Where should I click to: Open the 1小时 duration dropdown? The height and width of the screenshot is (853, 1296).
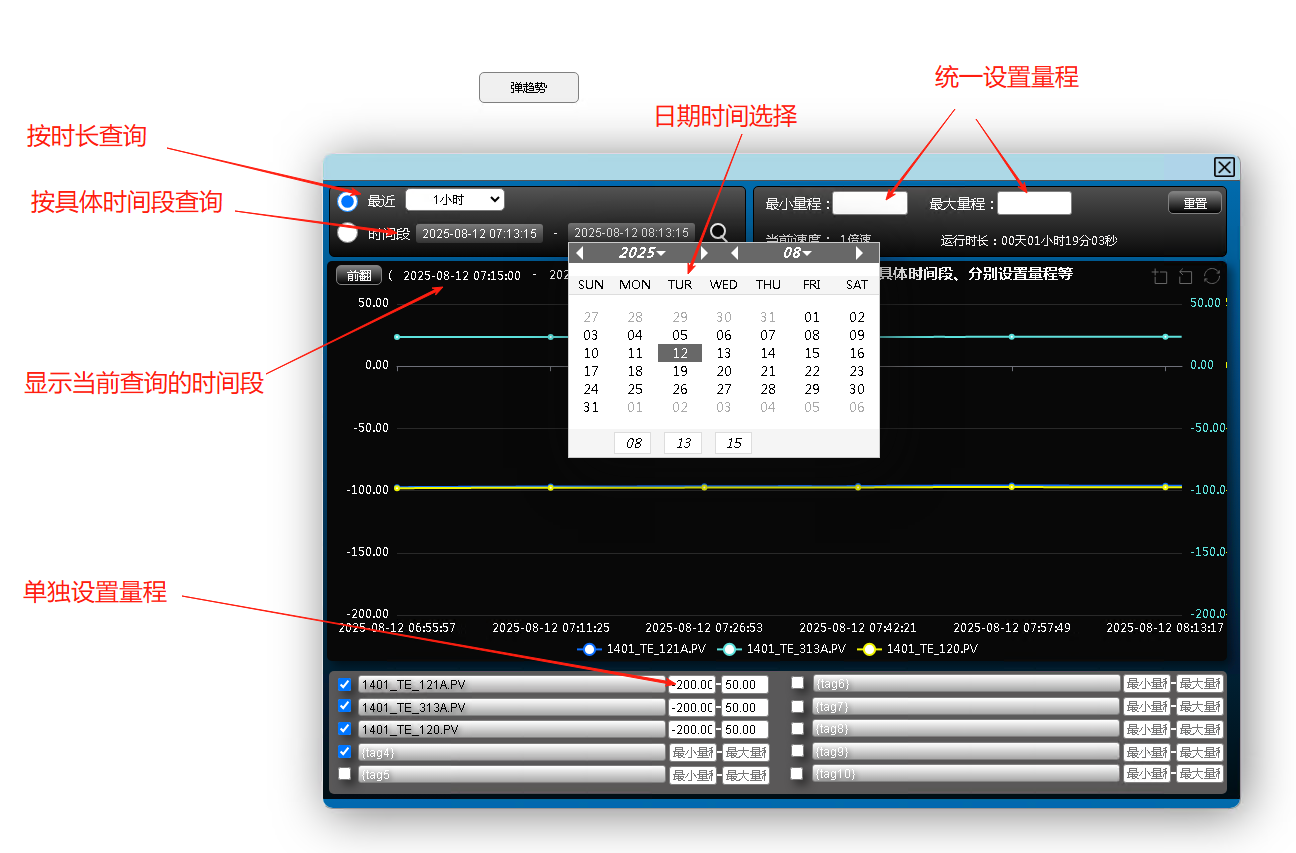coord(454,200)
